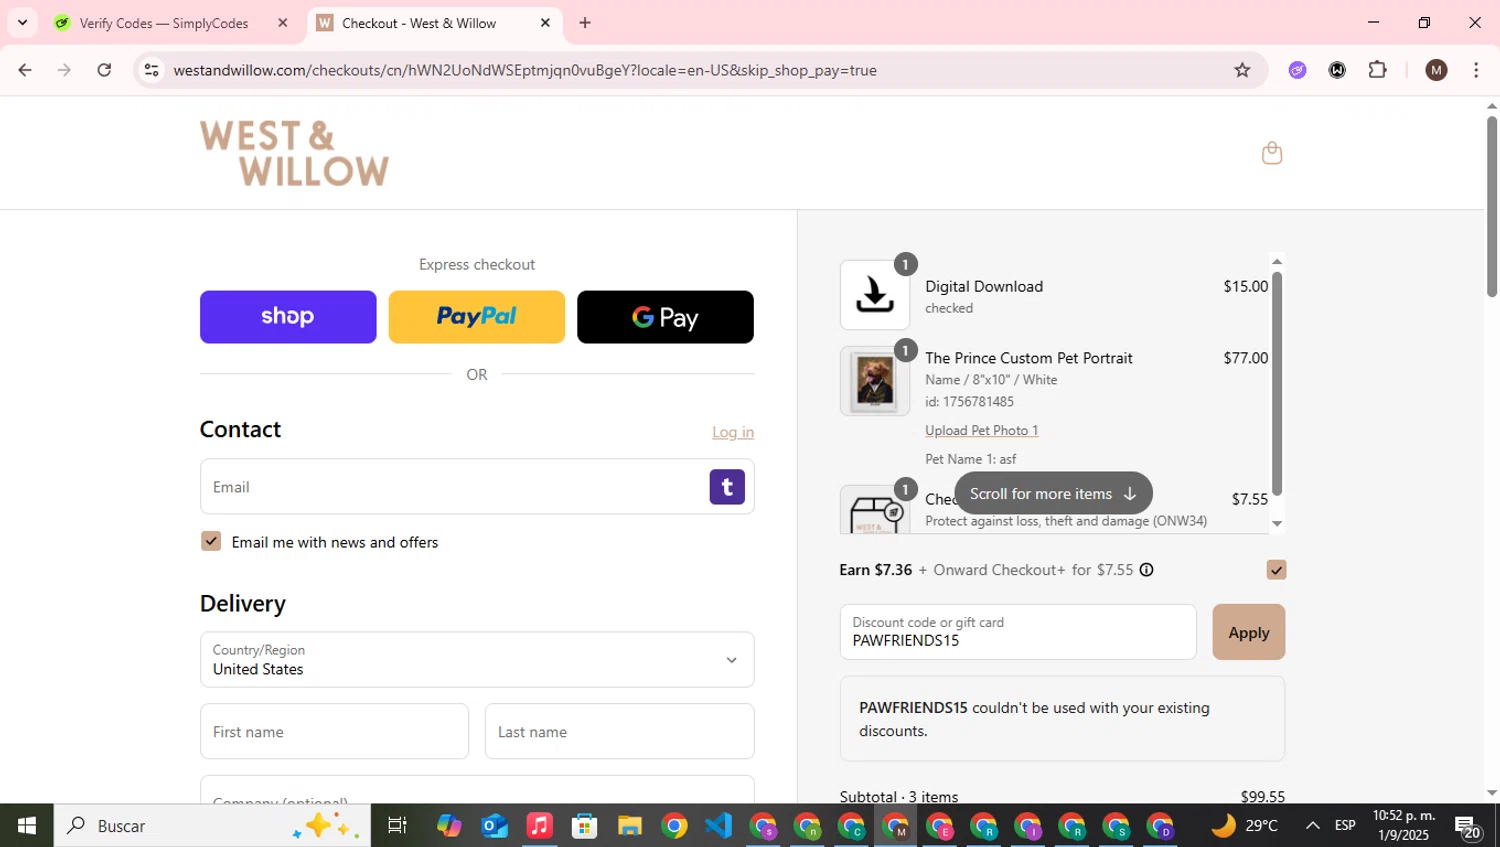Show hidden system tray icons
The image size is (1500, 847).
1312,826
